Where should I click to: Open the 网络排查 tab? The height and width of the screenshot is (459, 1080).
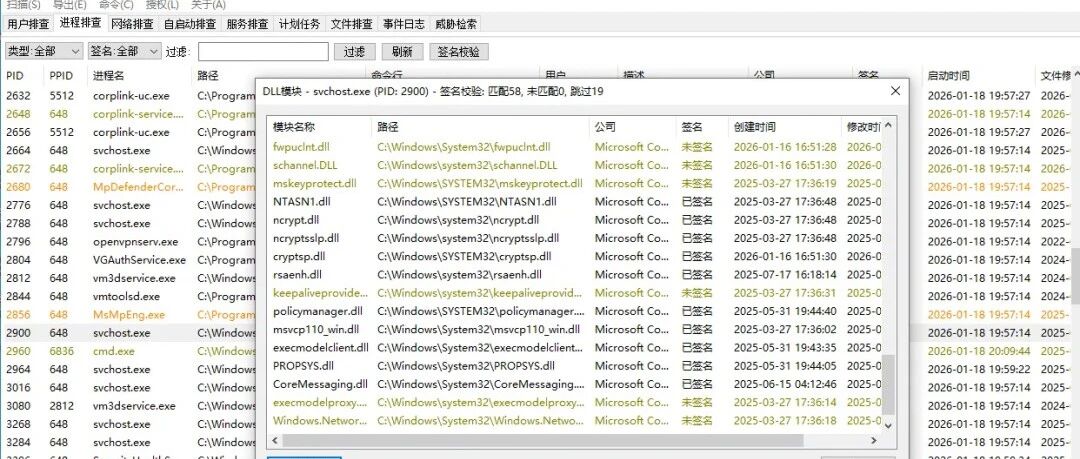click(132, 24)
